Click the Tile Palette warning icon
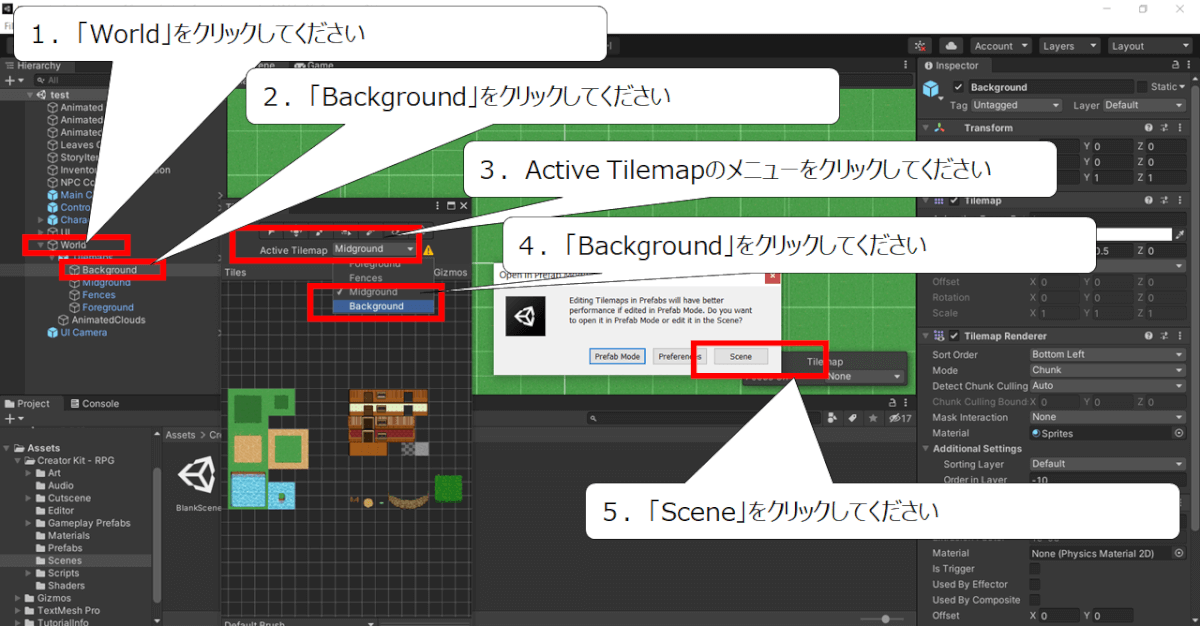 click(428, 250)
